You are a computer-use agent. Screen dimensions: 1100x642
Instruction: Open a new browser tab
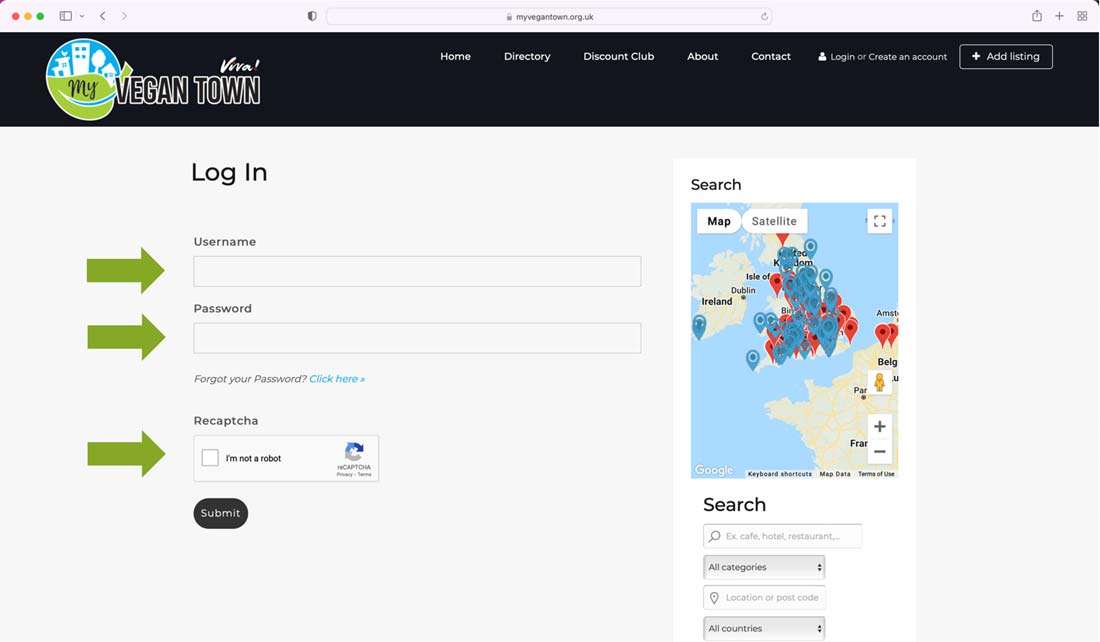pyautogui.click(x=1059, y=16)
